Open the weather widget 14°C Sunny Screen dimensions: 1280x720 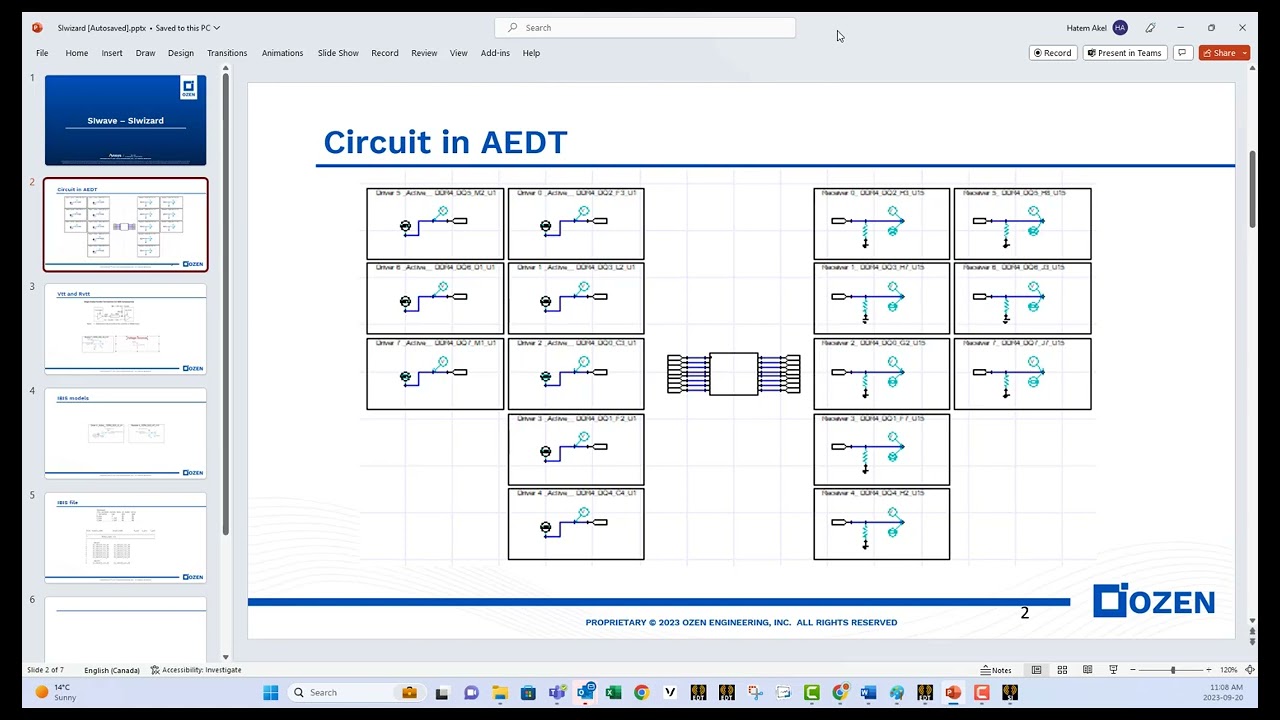[x=56, y=692]
